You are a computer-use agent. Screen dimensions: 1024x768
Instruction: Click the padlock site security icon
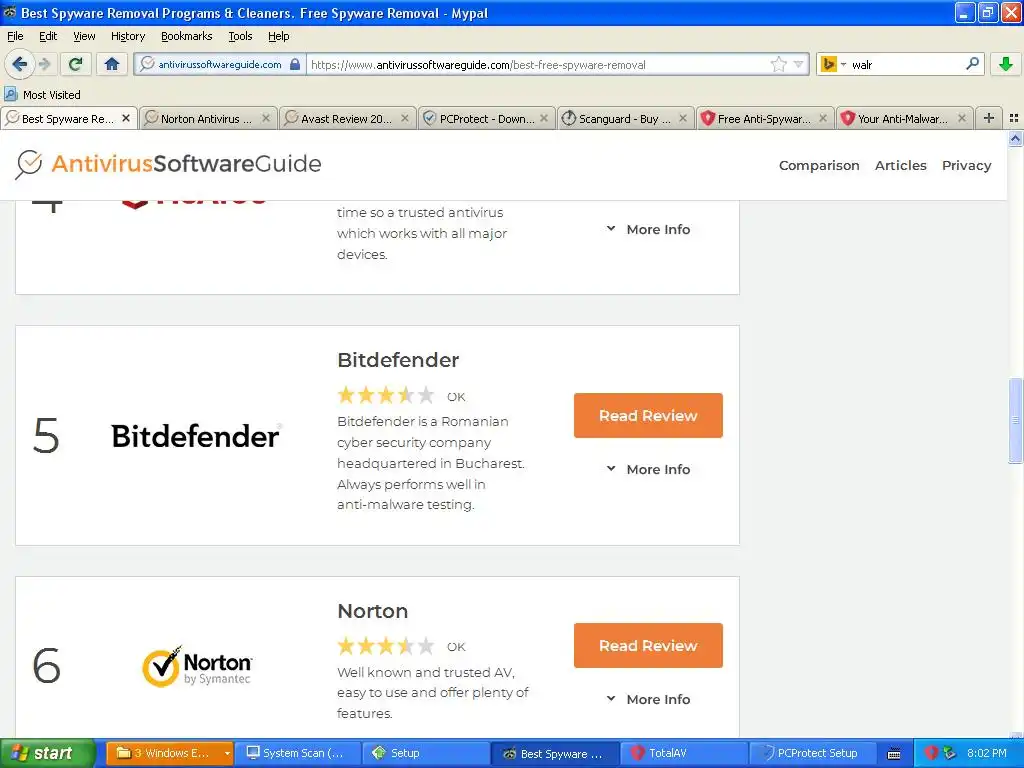(x=295, y=64)
